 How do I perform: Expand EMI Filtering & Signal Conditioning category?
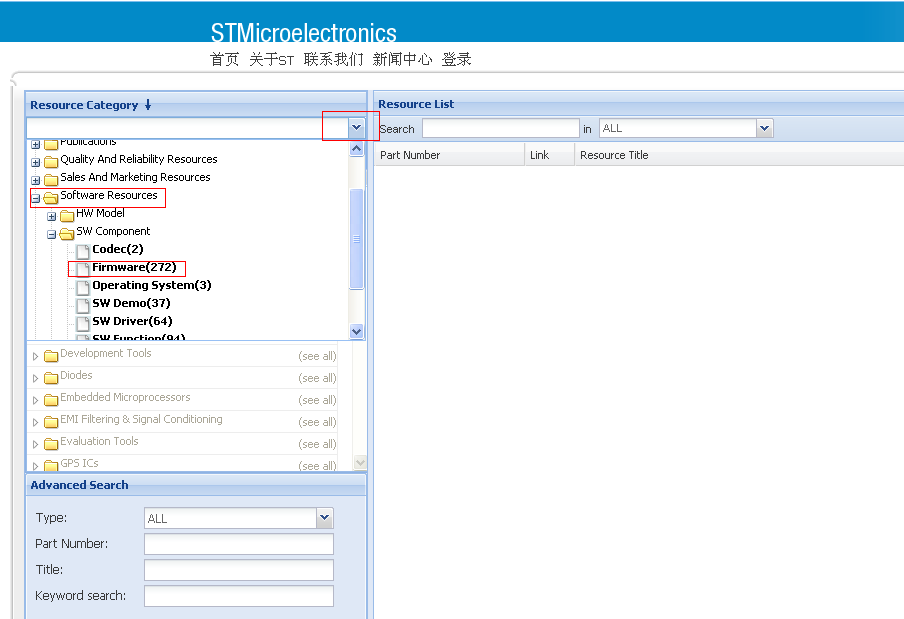(x=35, y=422)
